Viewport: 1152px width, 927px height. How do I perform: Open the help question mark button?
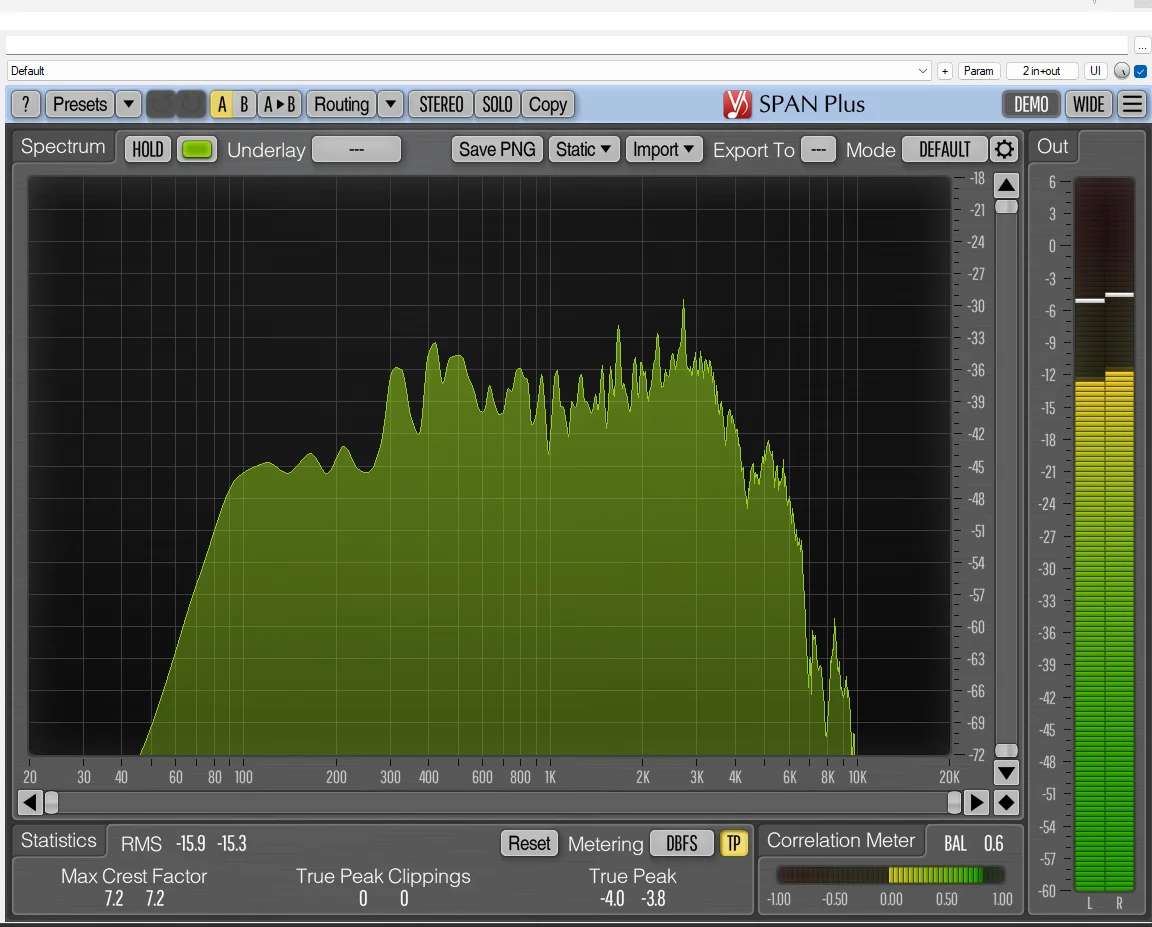point(26,104)
